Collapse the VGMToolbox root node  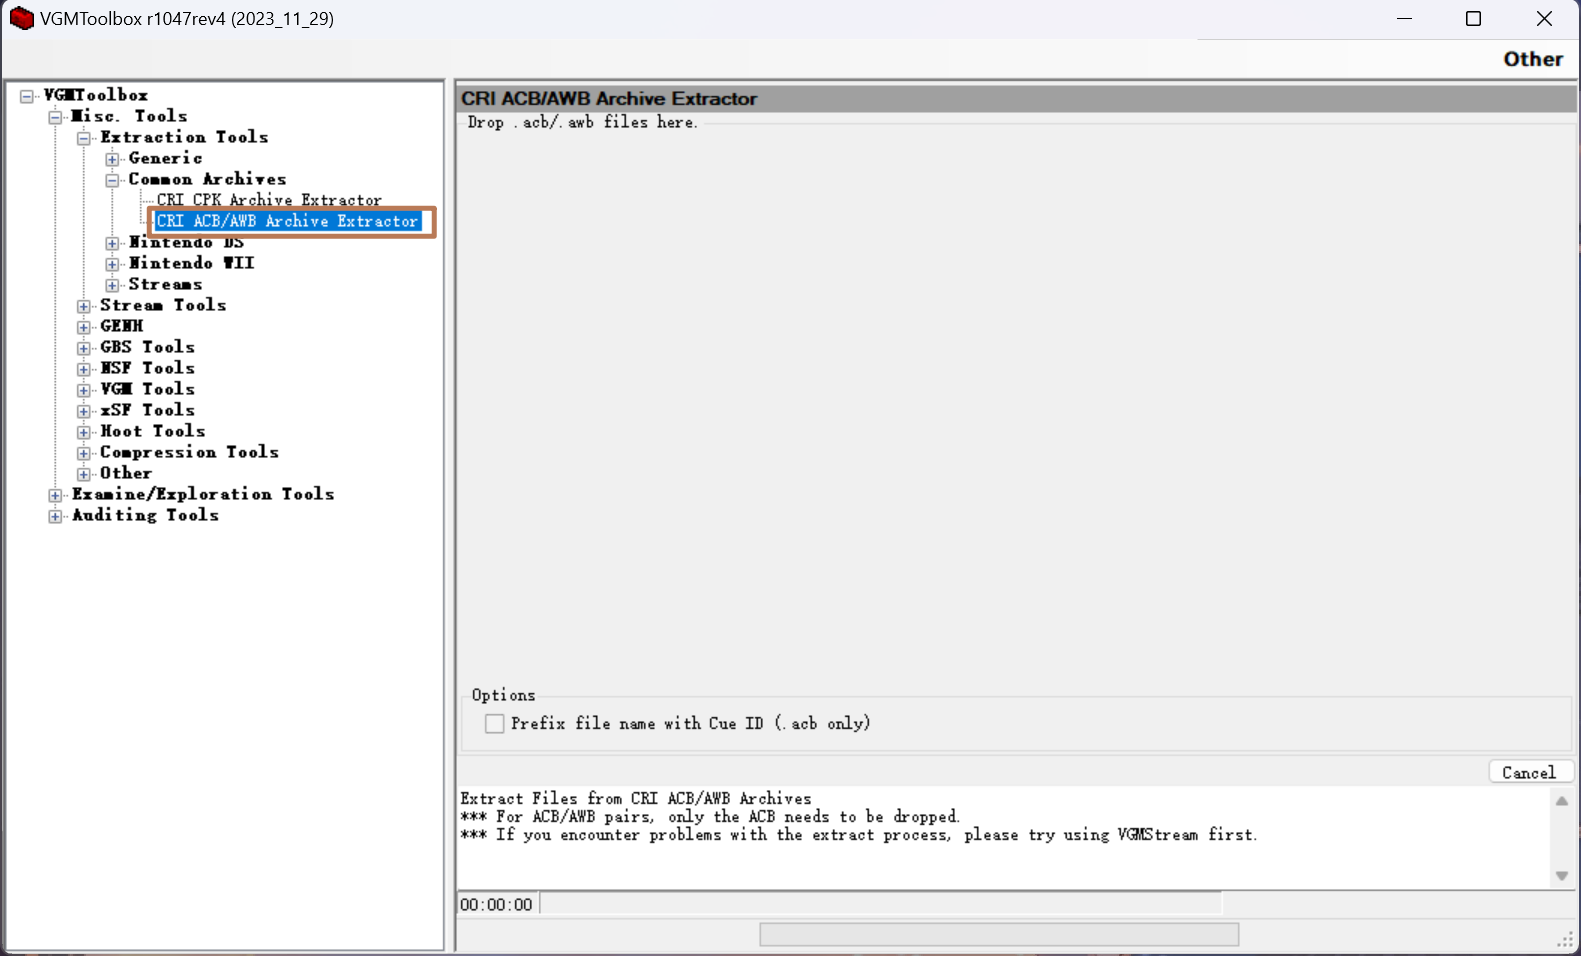(27, 96)
